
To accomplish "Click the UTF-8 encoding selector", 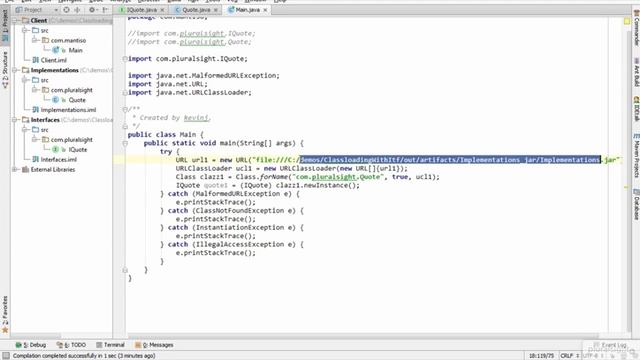I will [x=593, y=356].
